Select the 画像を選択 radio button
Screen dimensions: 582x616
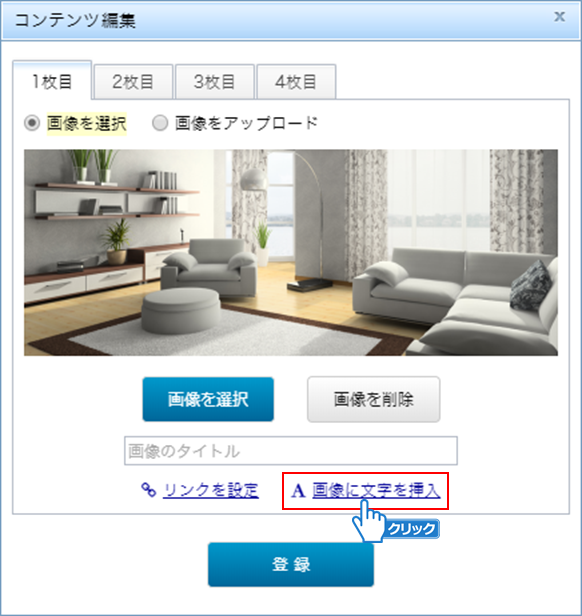pyautogui.click(x=32, y=123)
